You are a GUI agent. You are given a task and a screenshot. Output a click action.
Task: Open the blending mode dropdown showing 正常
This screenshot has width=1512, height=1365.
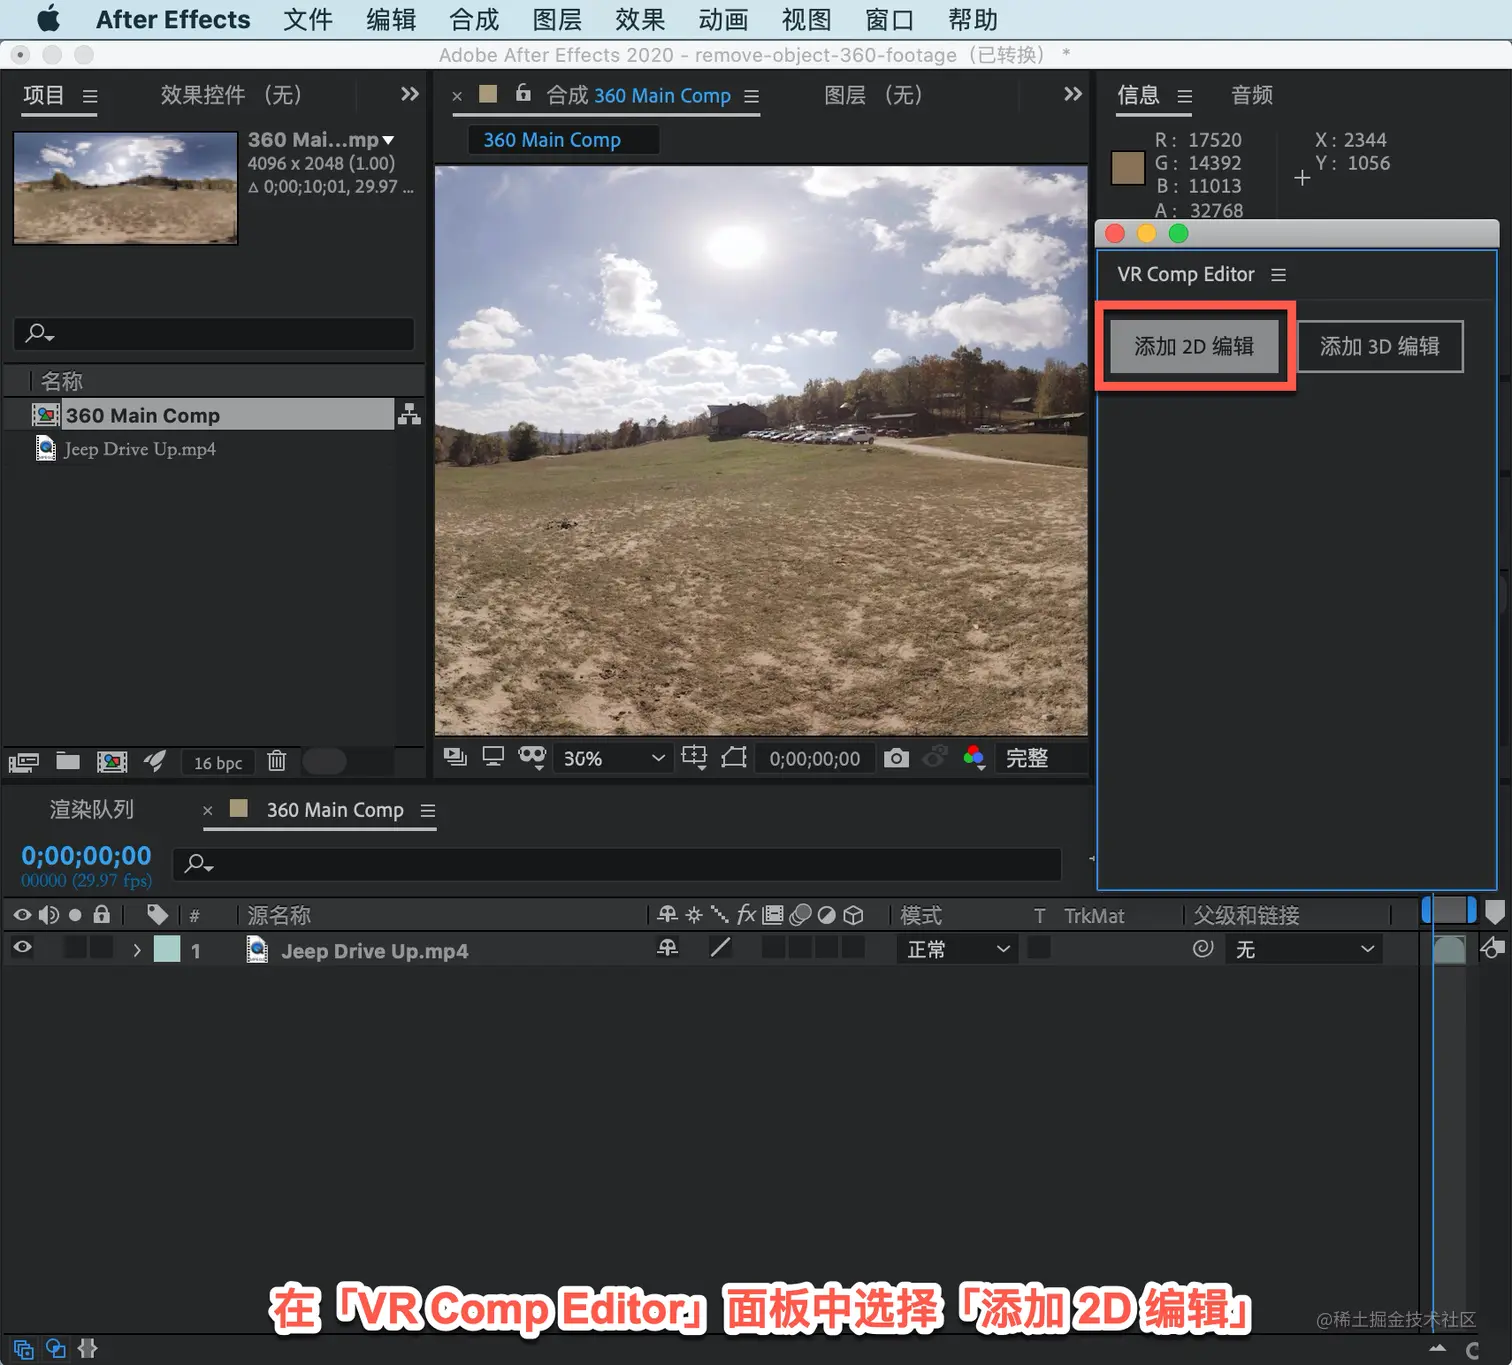click(957, 949)
